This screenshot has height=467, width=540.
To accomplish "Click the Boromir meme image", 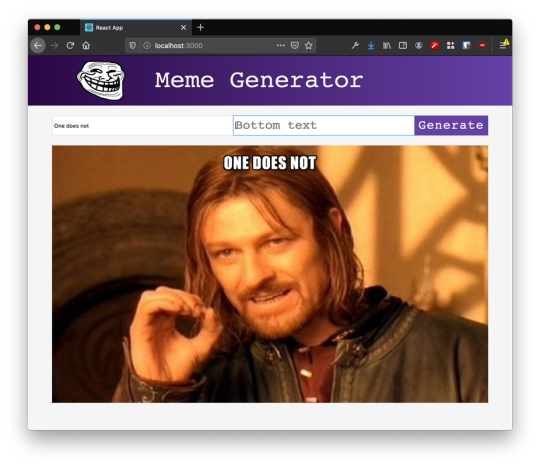I will [x=270, y=274].
